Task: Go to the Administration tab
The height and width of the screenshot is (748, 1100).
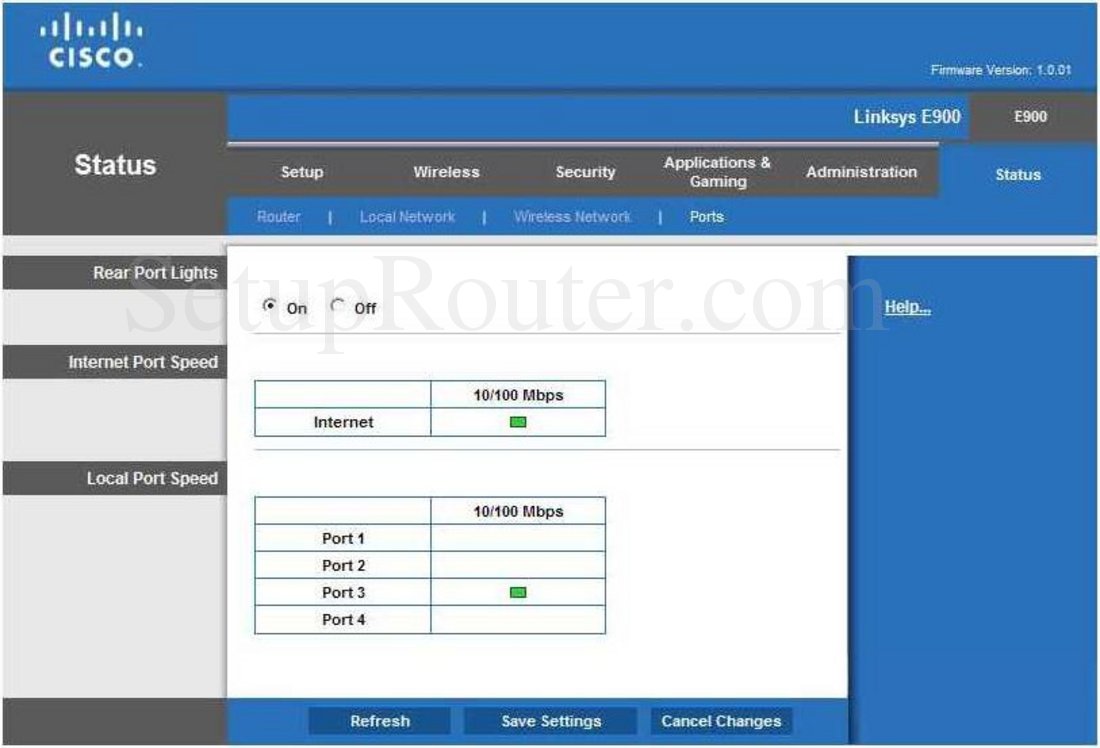Action: coord(860,171)
